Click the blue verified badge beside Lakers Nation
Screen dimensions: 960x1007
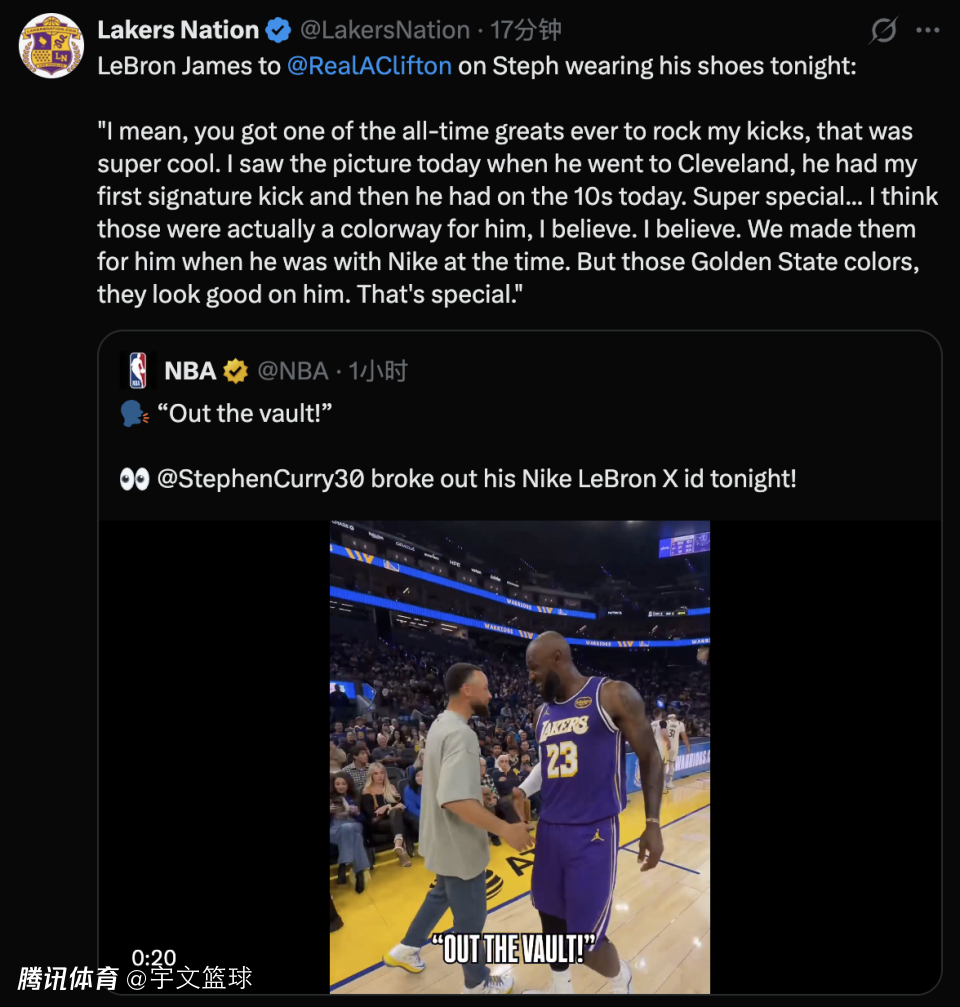pos(278,31)
